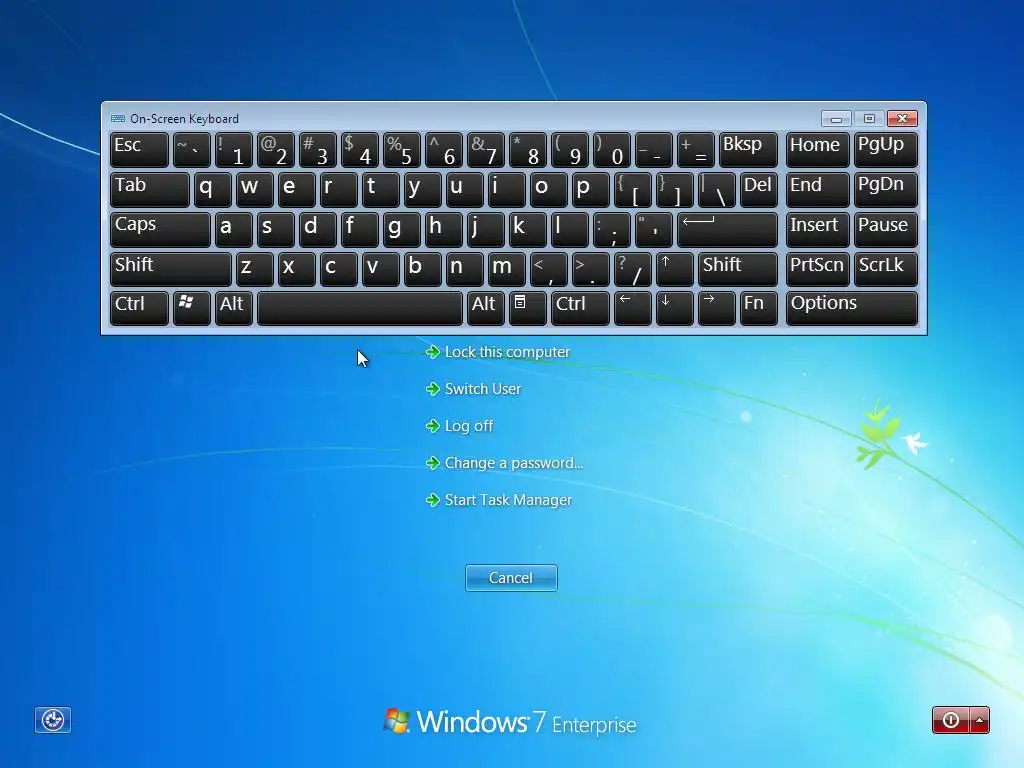Click the Windows logo key on keyboard
Image resolution: width=1024 pixels, height=768 pixels.
point(191,308)
